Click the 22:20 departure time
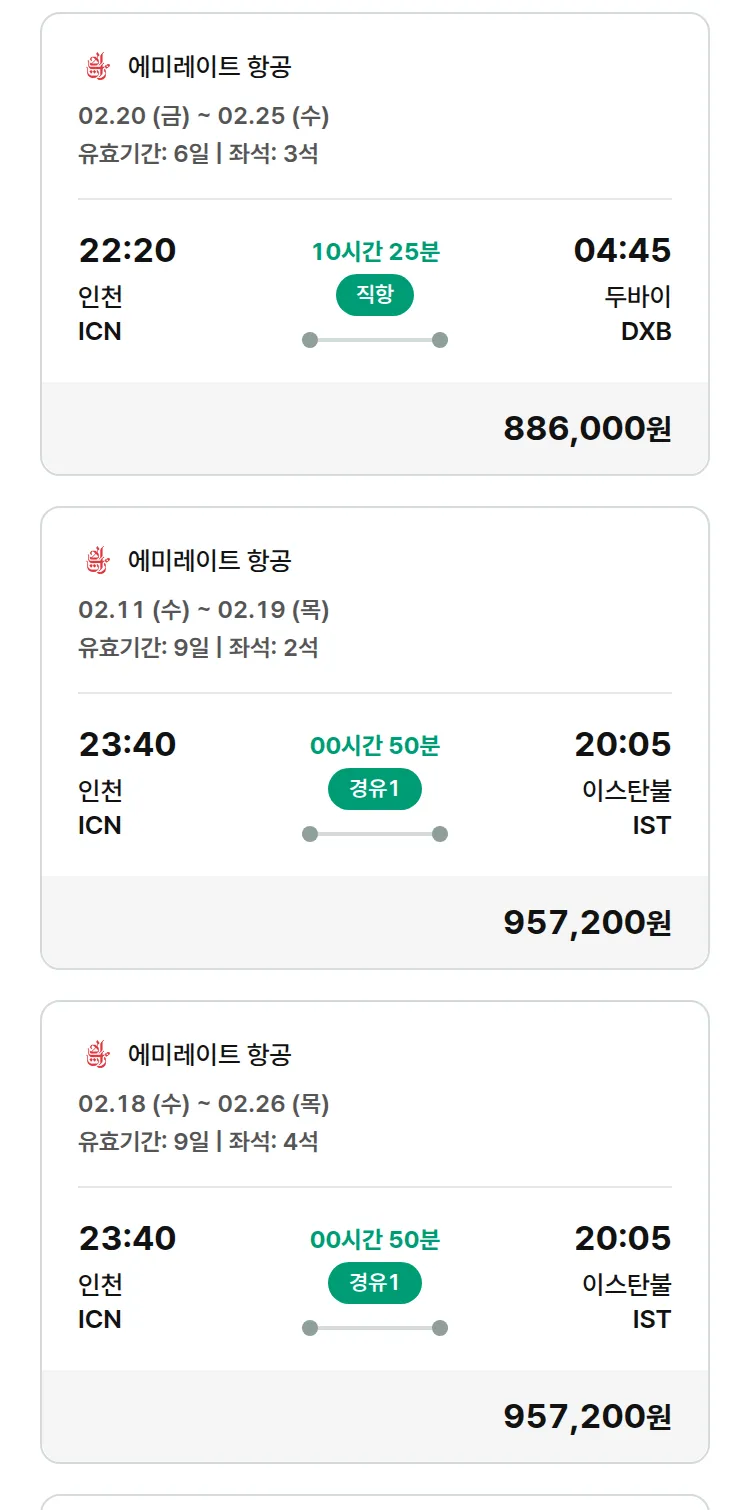Image resolution: width=750 pixels, height=1510 pixels. coord(127,250)
